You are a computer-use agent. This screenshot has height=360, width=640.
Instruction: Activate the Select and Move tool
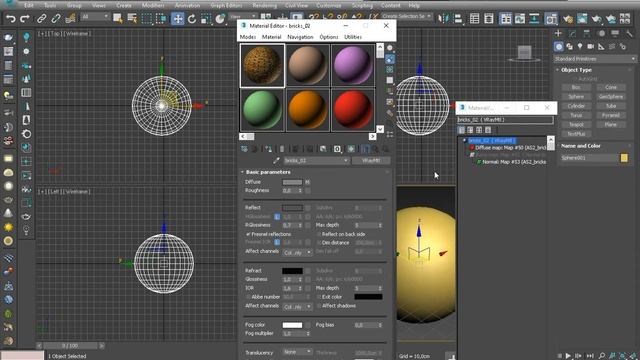(x=178, y=18)
